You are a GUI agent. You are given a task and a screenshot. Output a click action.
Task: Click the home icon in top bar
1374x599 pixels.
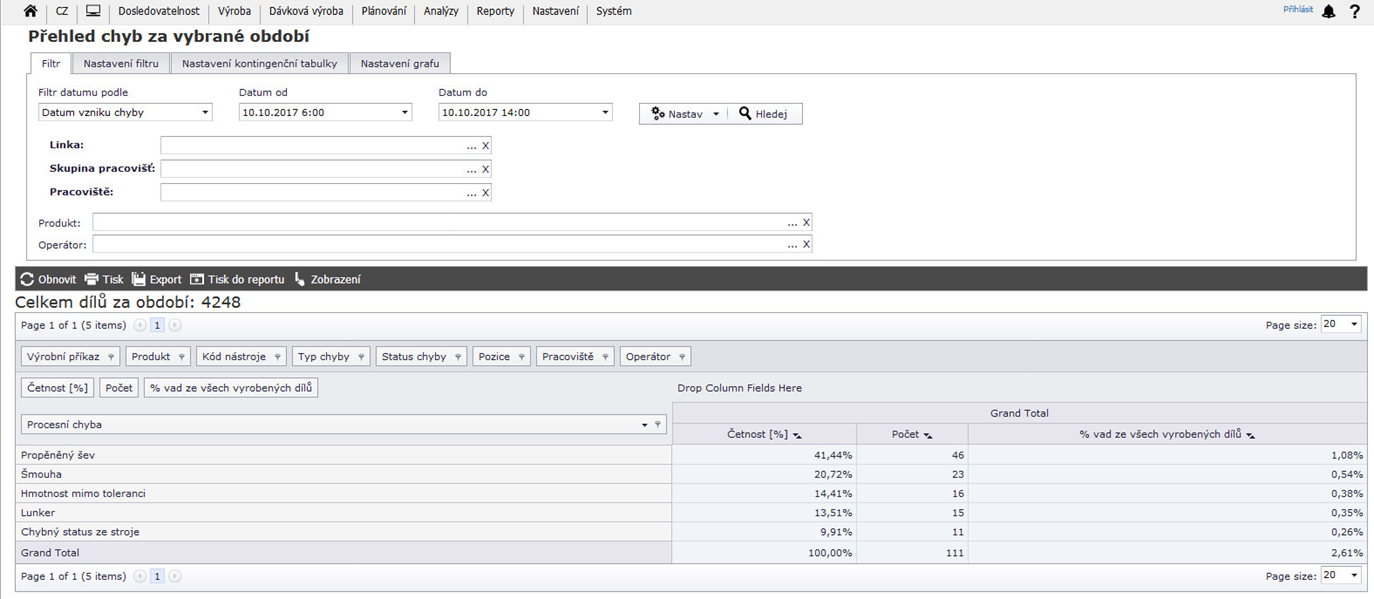(x=30, y=12)
